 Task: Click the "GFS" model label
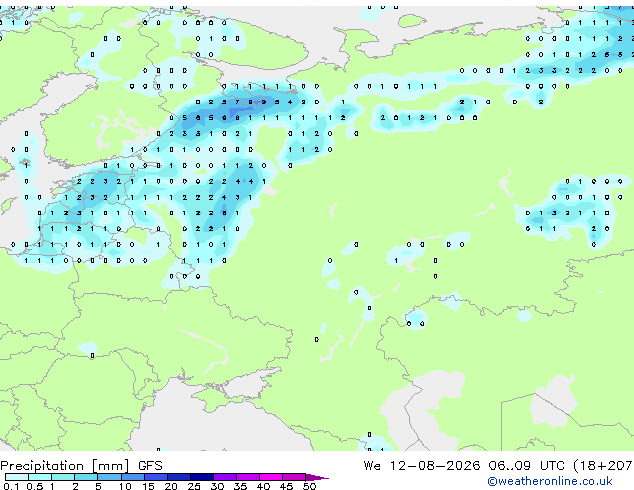tap(150, 466)
